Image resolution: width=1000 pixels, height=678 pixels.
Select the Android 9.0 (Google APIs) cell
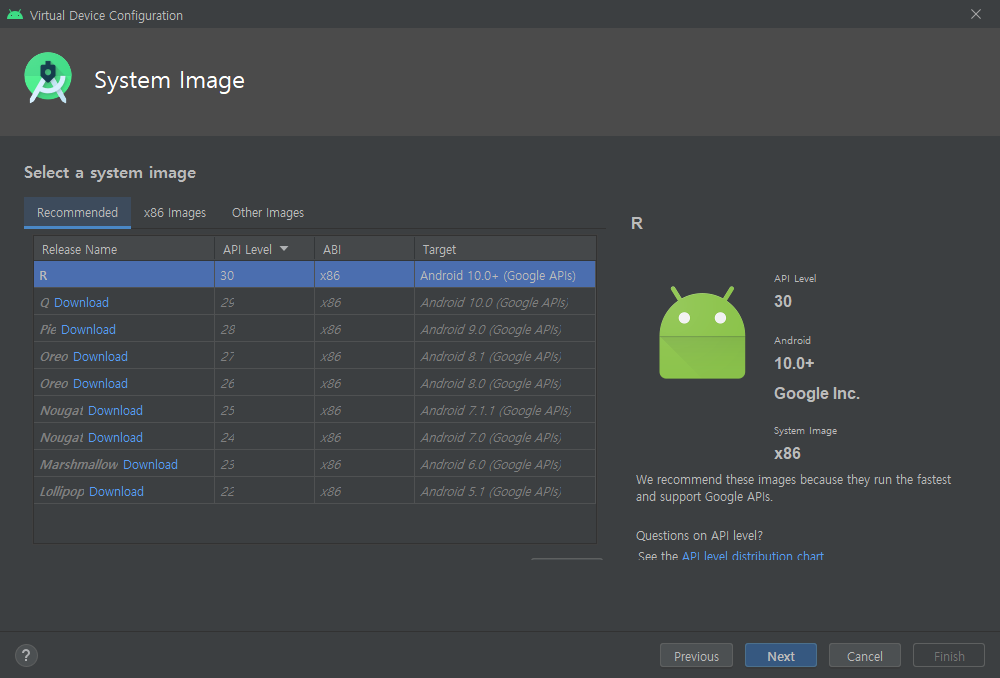click(505, 329)
